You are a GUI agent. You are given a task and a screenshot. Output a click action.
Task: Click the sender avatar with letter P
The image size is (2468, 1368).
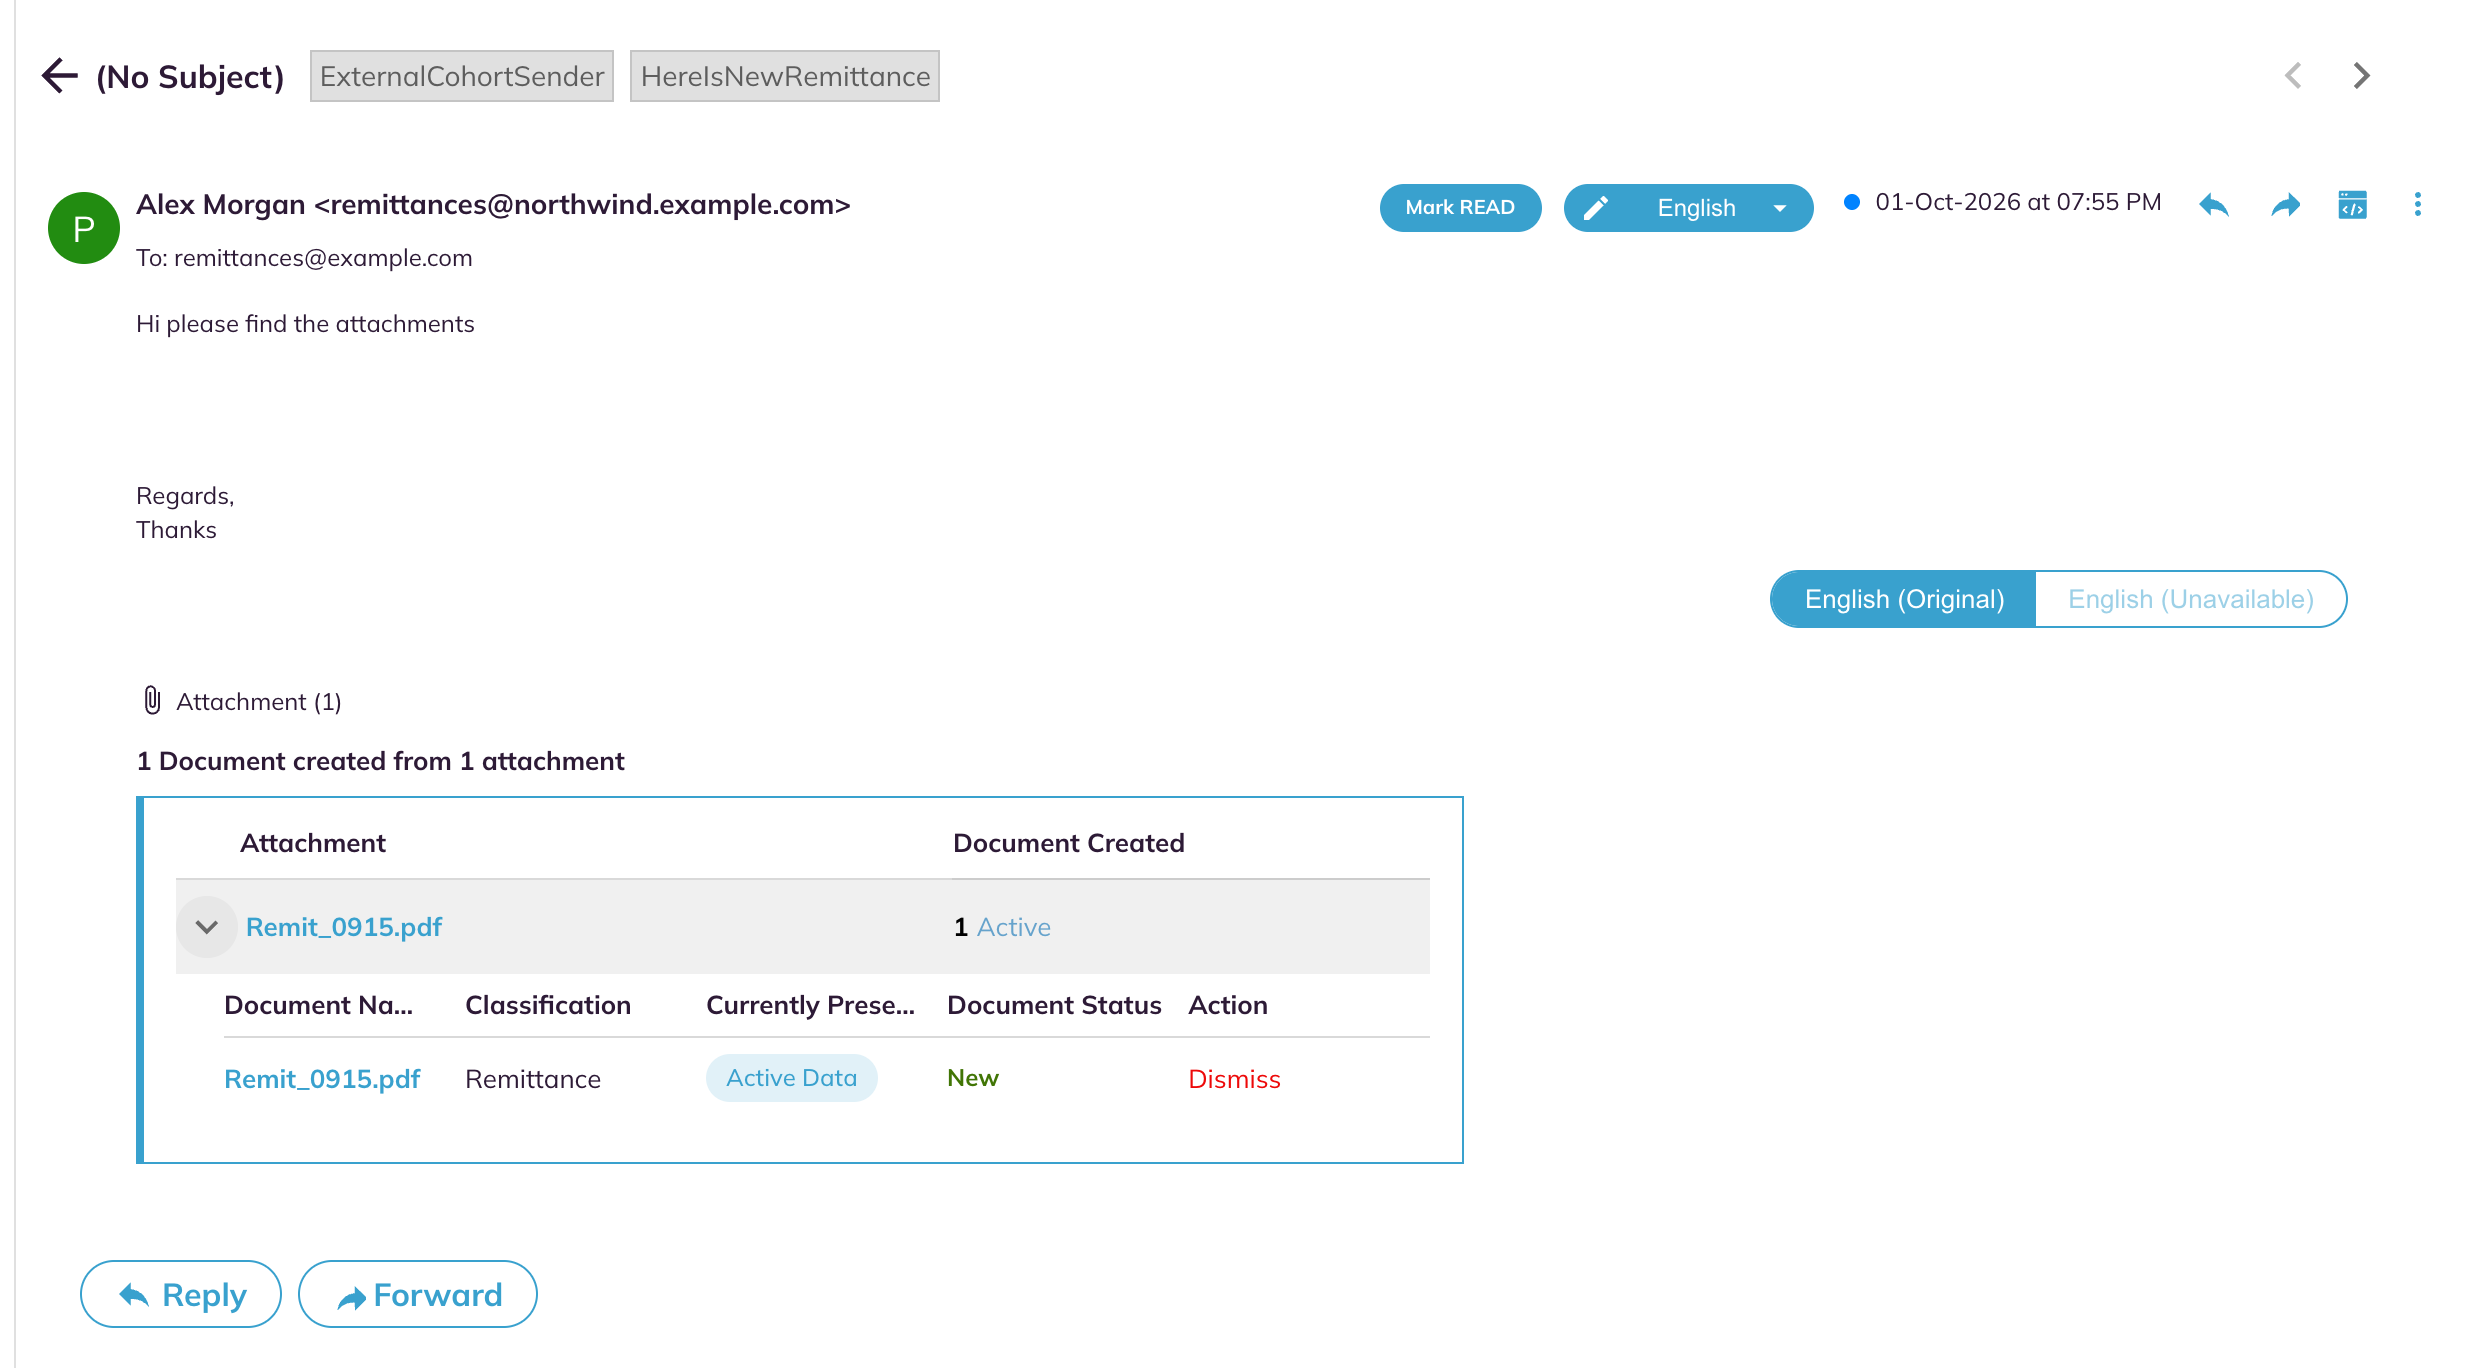[x=84, y=228]
